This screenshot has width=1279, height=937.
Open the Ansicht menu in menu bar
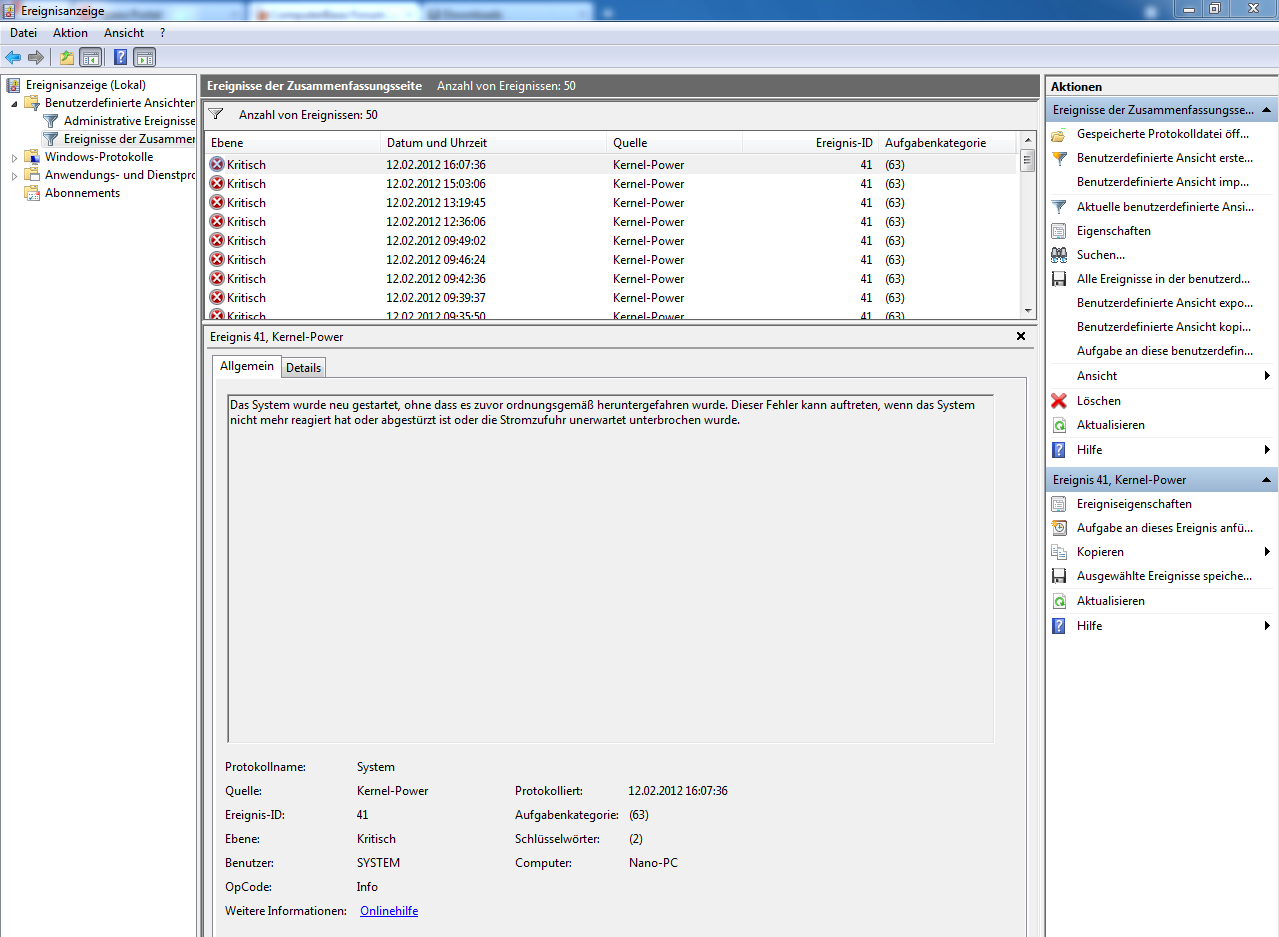coord(124,33)
